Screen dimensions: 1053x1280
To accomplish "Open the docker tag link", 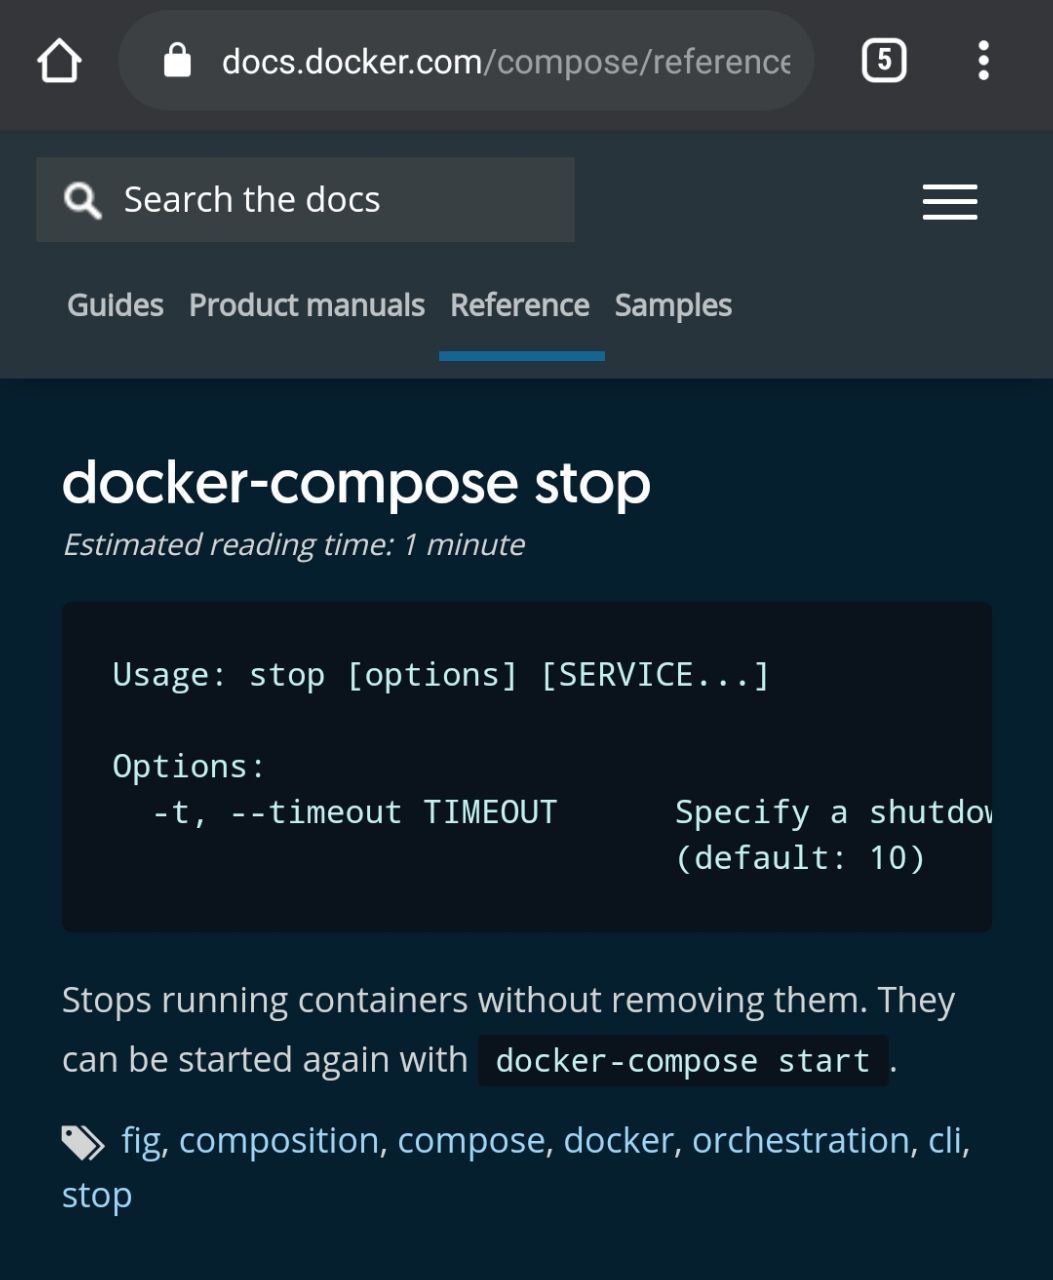I will [619, 1141].
